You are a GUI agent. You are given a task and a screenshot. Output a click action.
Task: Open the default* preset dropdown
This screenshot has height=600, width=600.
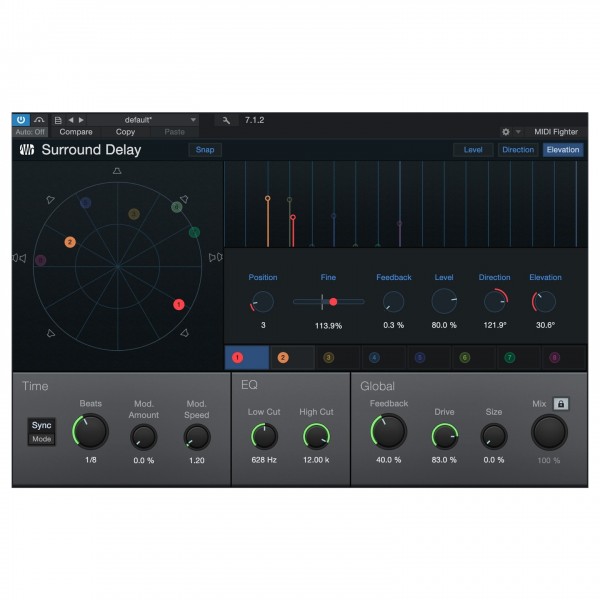pos(143,120)
